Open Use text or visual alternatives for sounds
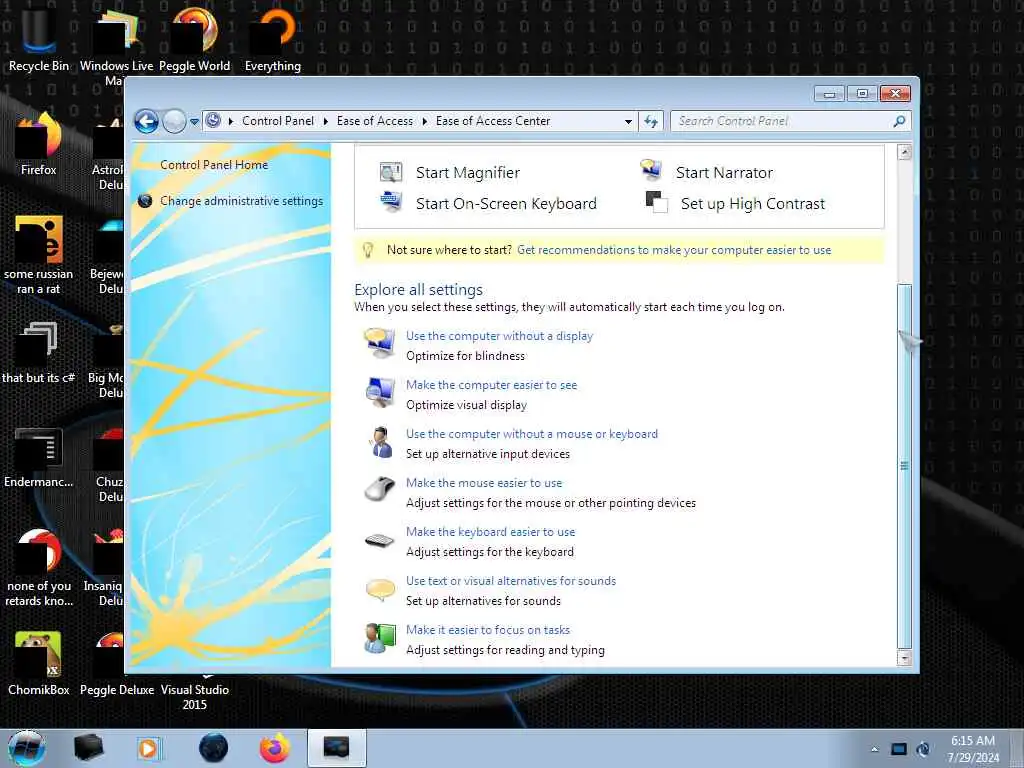The width and height of the screenshot is (1024, 768). click(511, 581)
